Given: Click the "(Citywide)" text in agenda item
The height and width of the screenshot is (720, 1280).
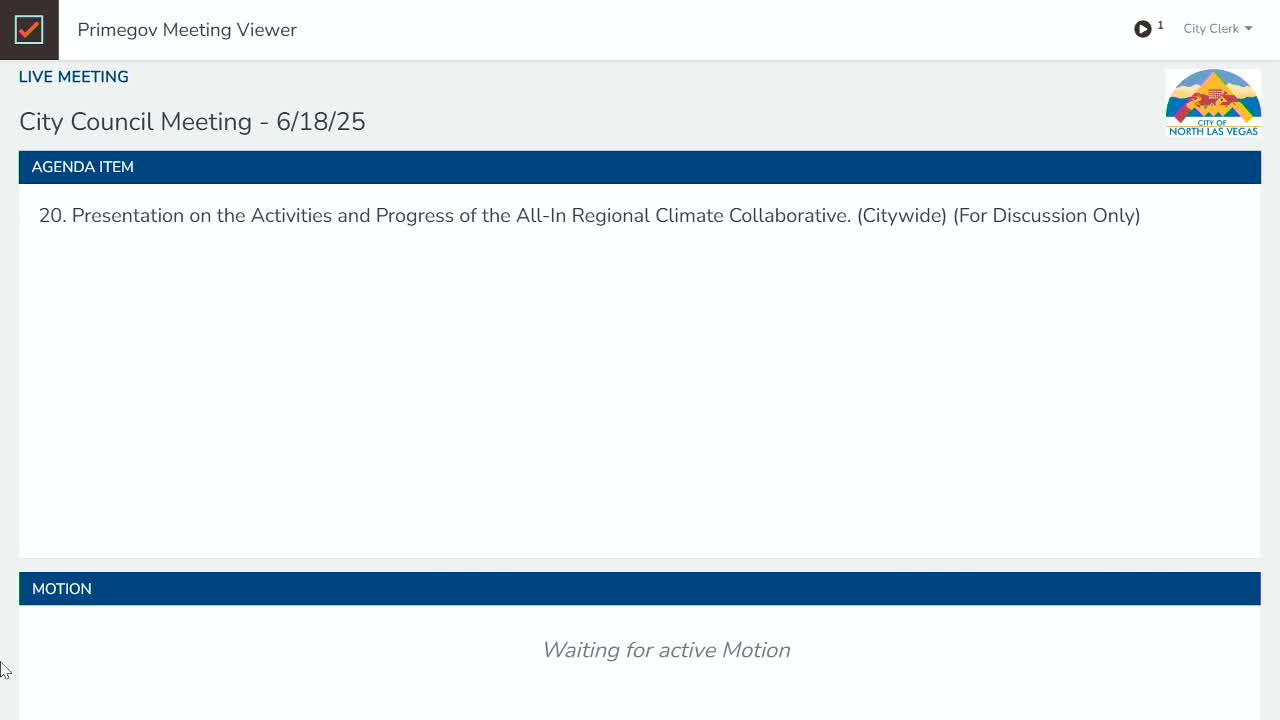Looking at the screenshot, I should point(901,216).
